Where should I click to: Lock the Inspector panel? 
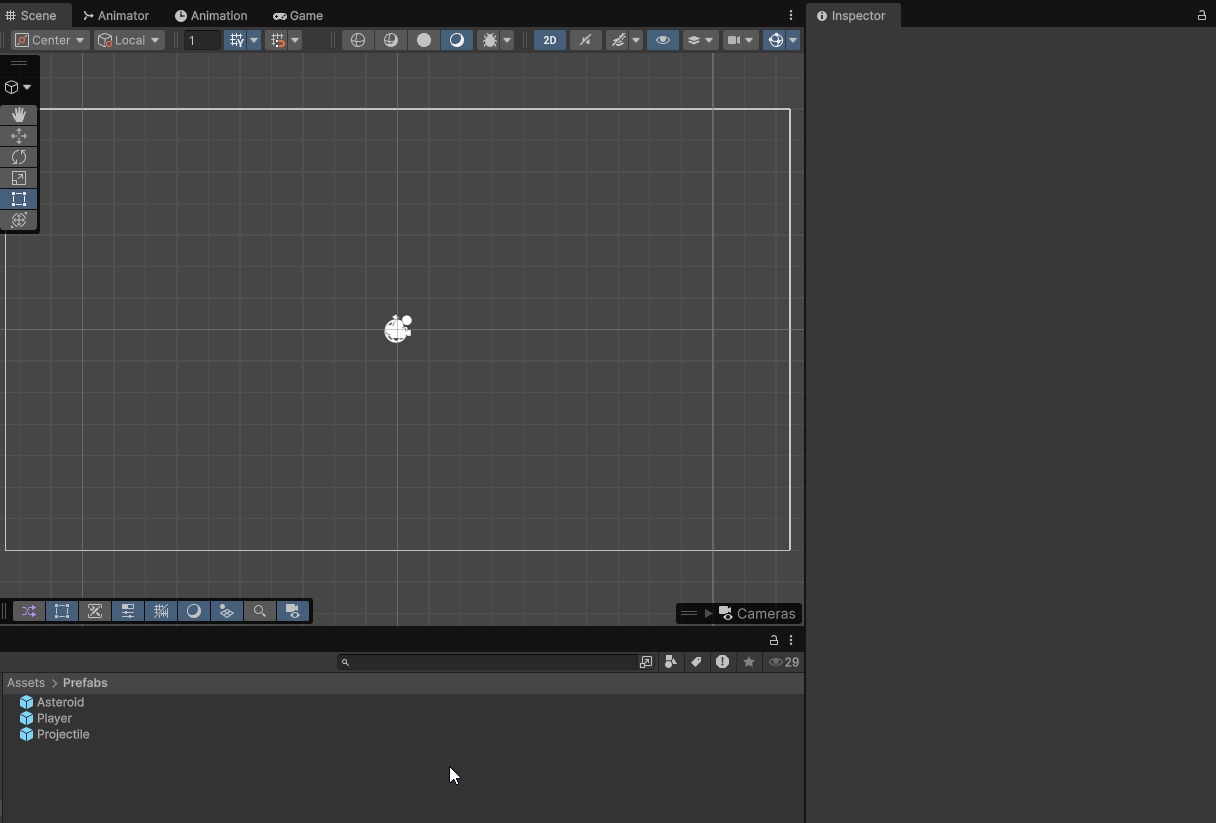(x=1202, y=15)
